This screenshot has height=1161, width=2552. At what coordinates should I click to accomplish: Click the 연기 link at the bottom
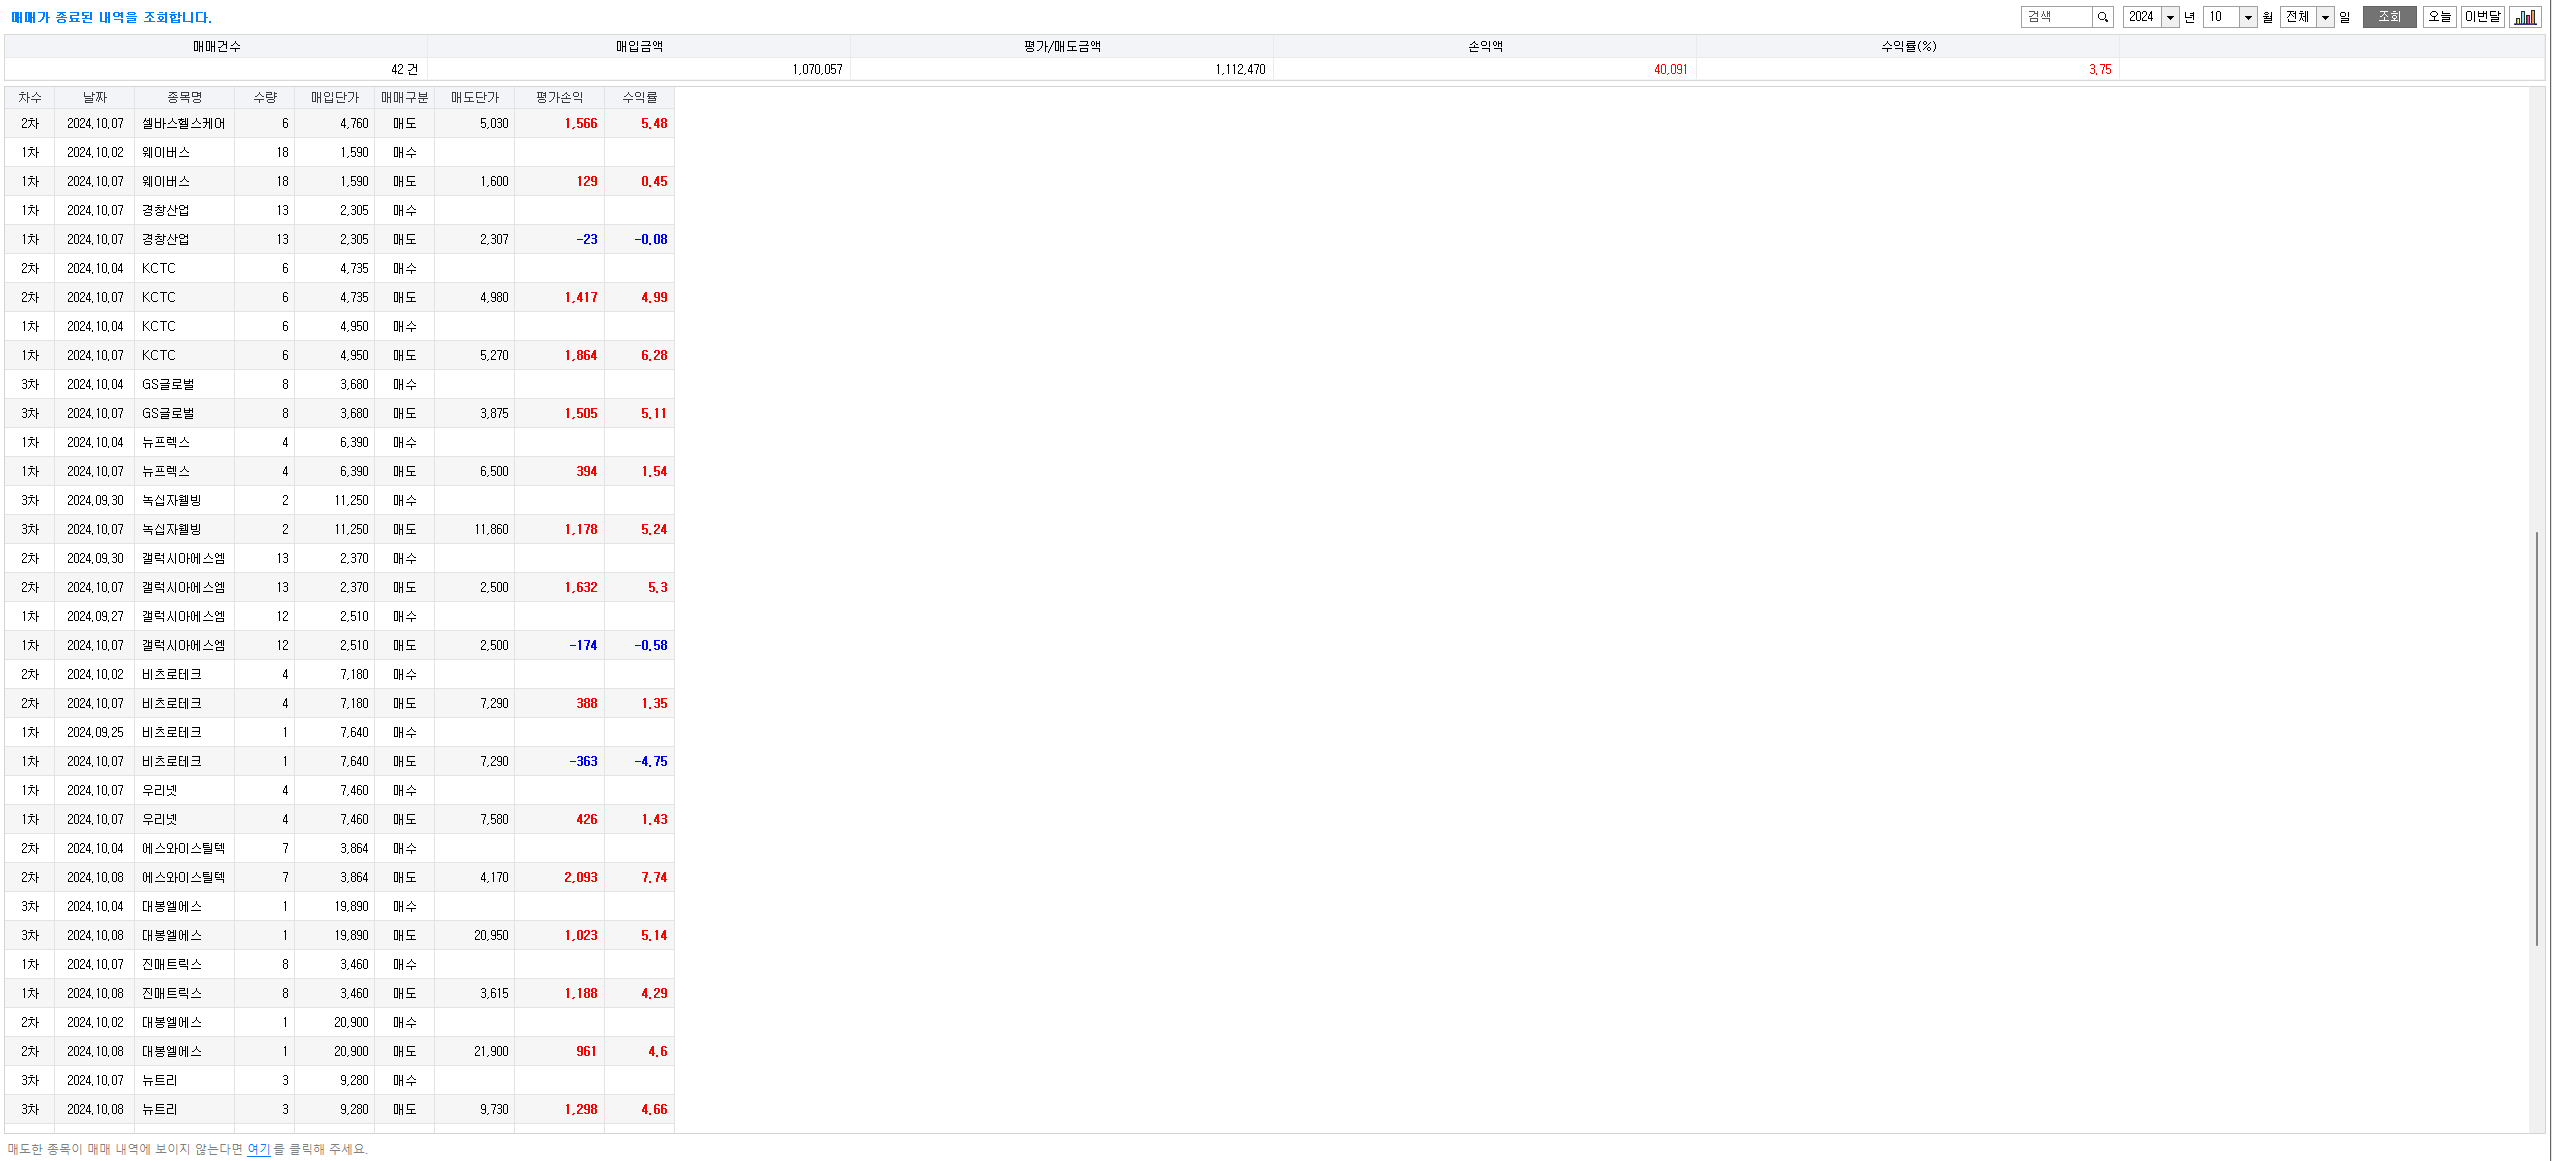pyautogui.click(x=258, y=1149)
